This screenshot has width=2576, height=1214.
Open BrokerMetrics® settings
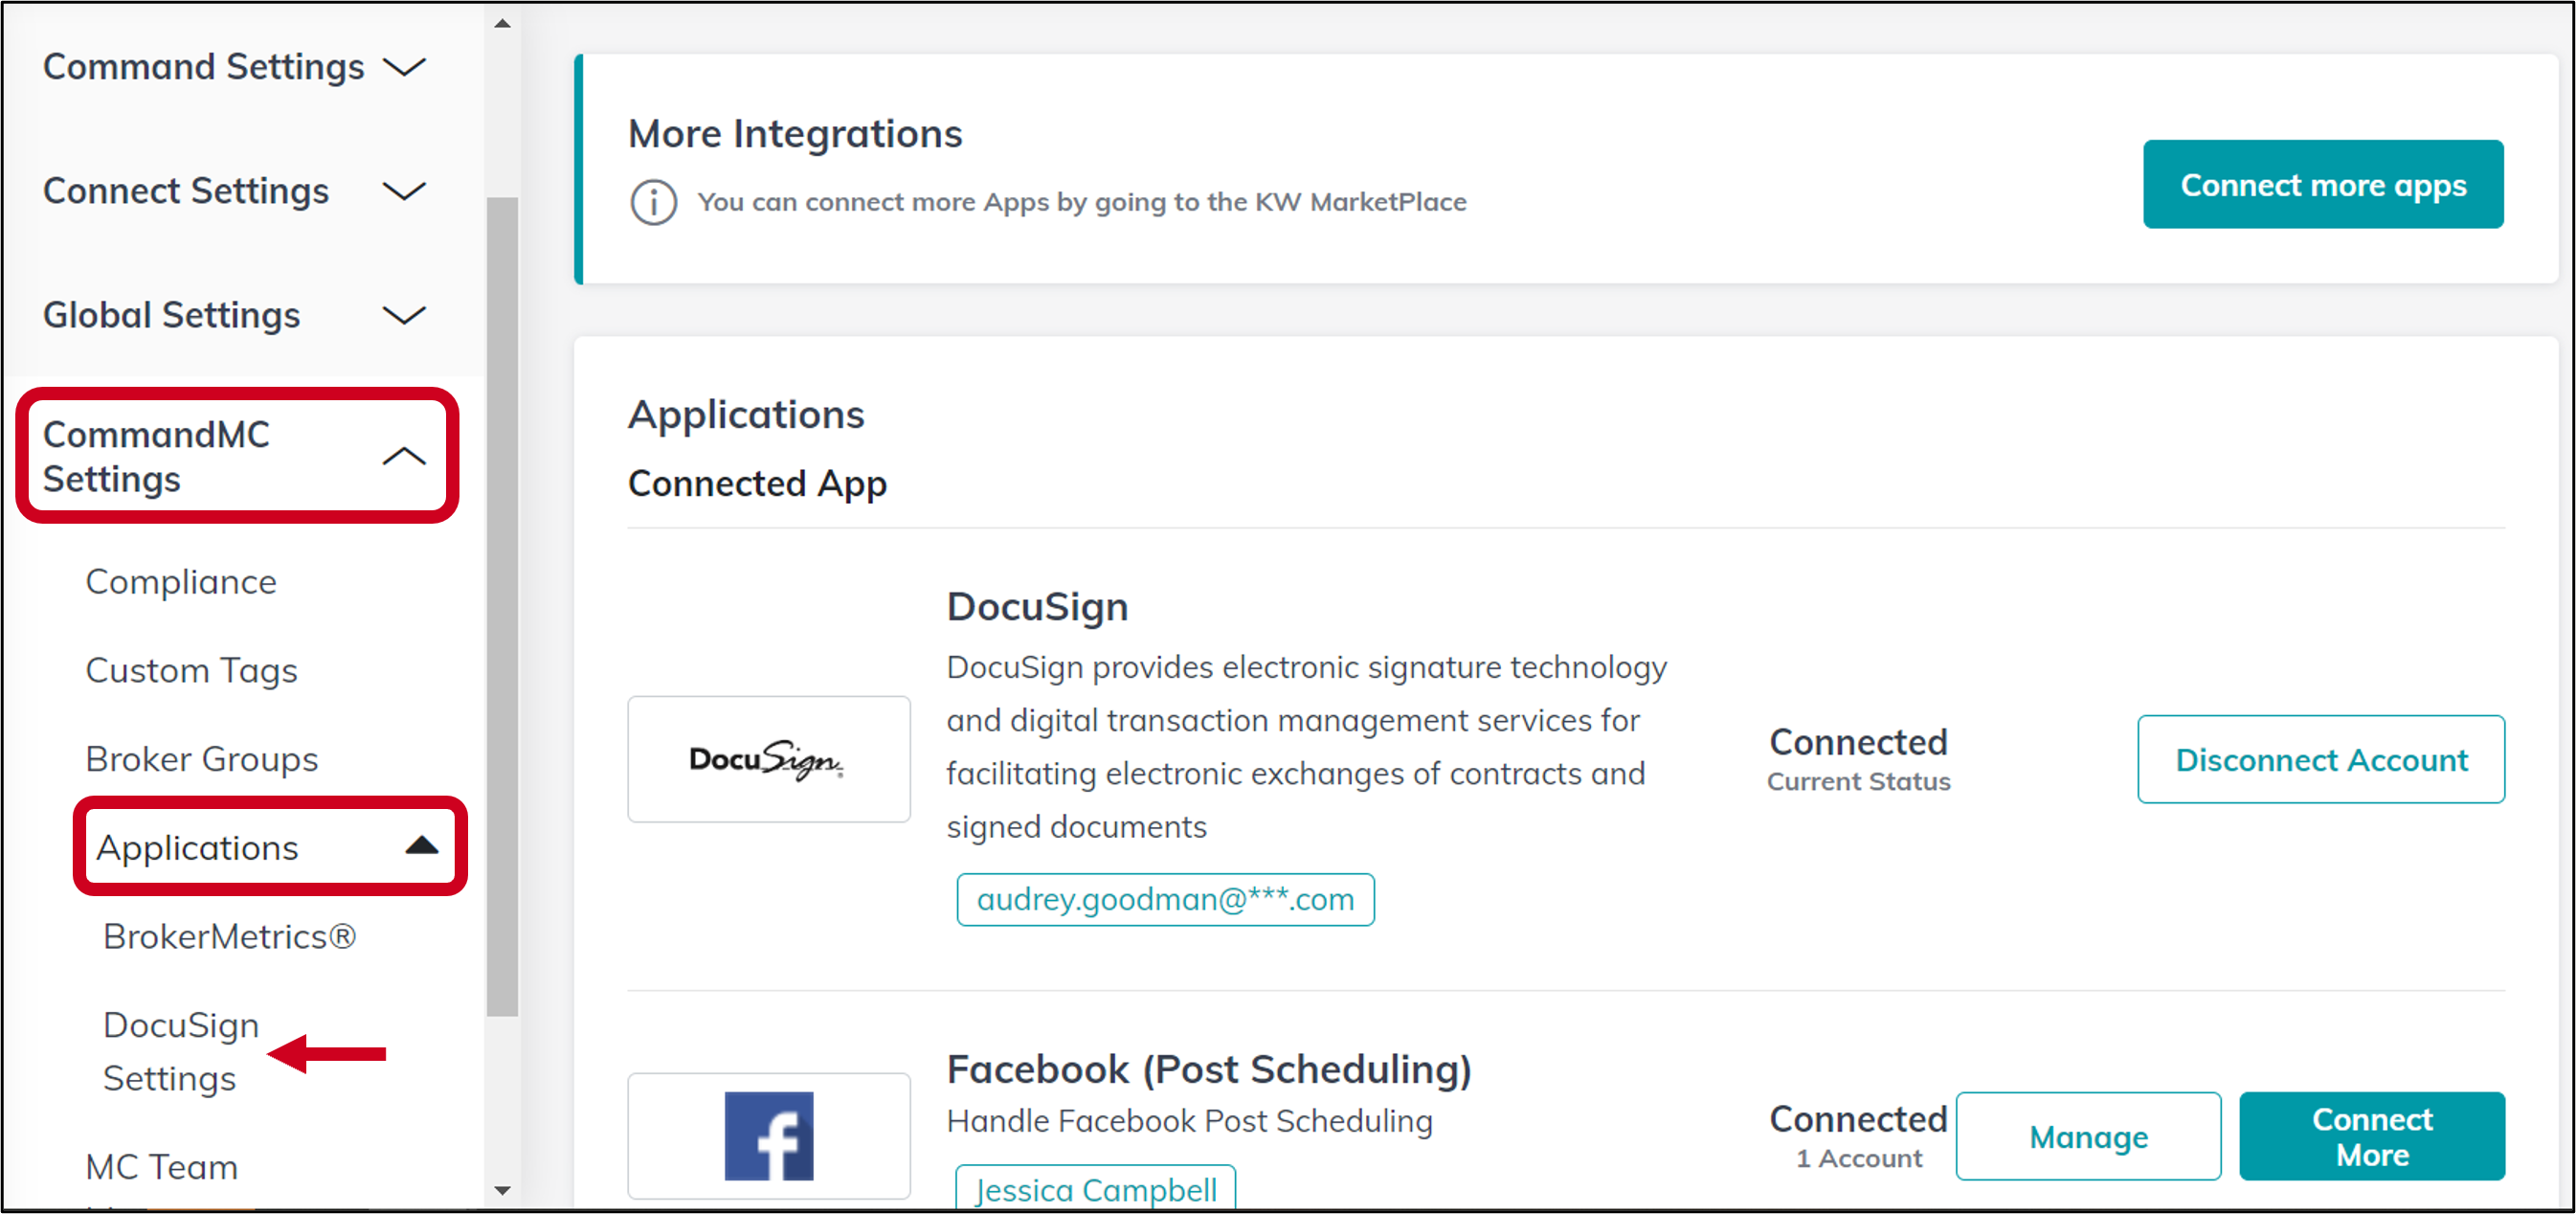point(229,936)
